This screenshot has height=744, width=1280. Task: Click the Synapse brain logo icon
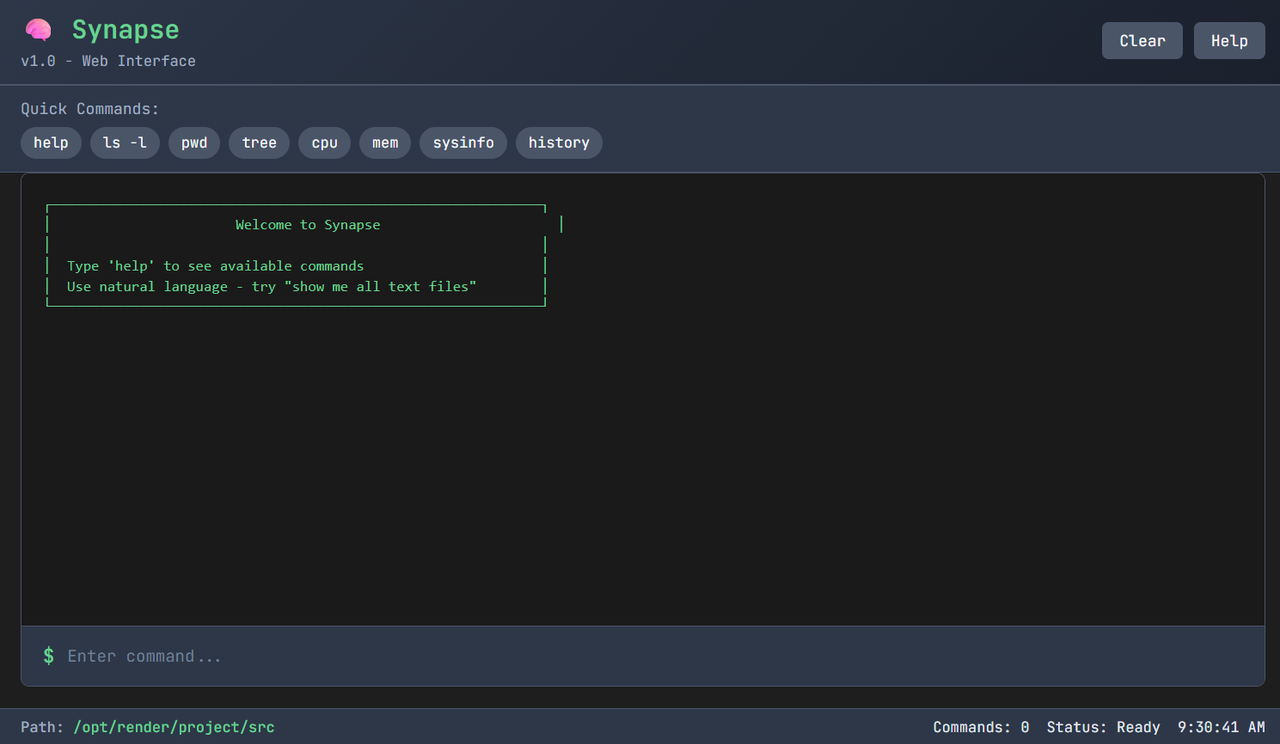click(38, 29)
